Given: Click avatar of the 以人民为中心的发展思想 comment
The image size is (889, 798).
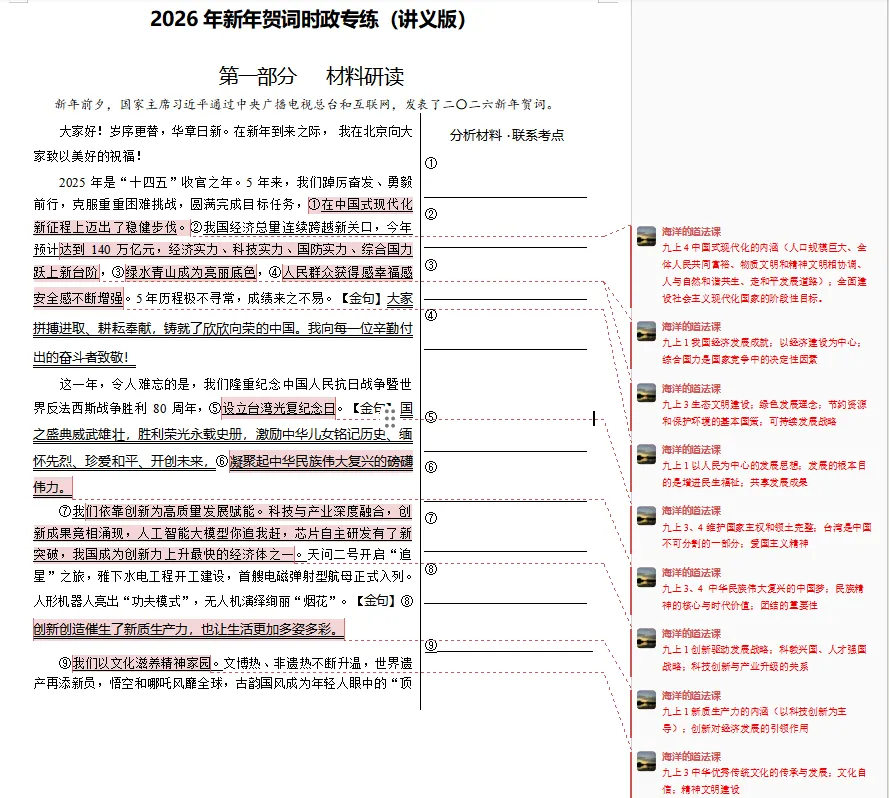Looking at the screenshot, I should click(x=646, y=454).
